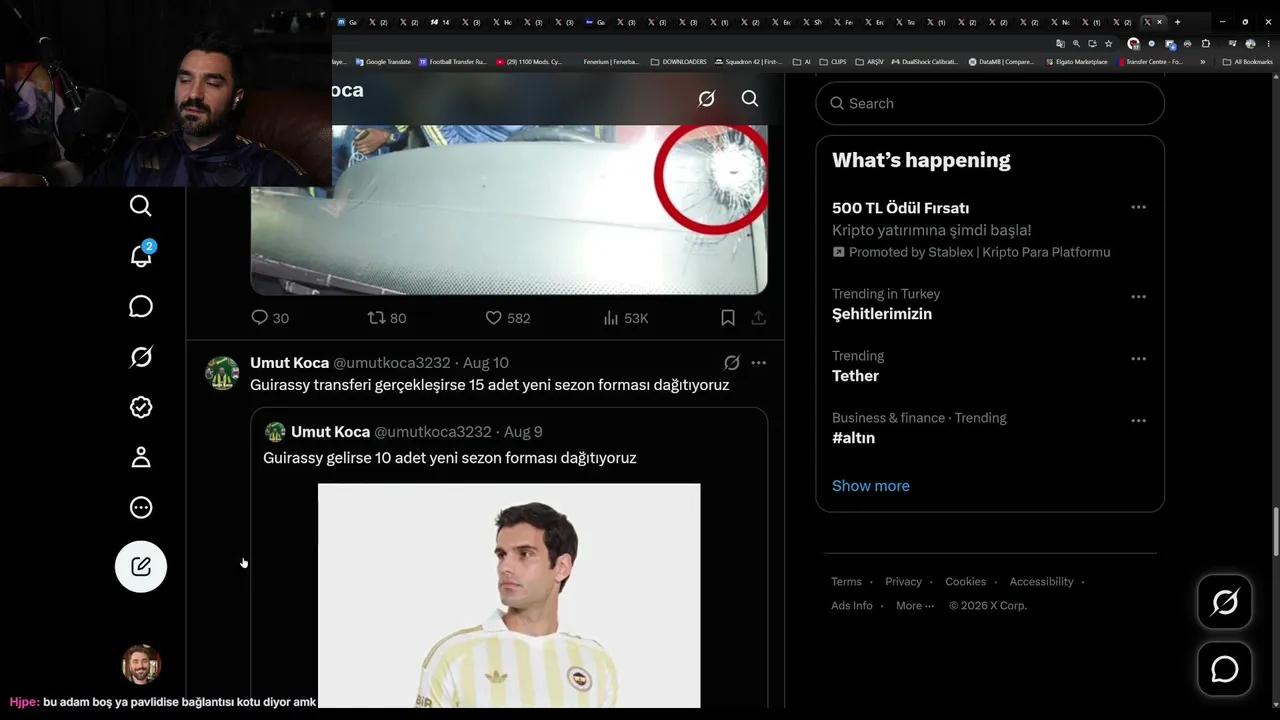
Task: Open the Aug 10 timestamp link
Action: 486,363
